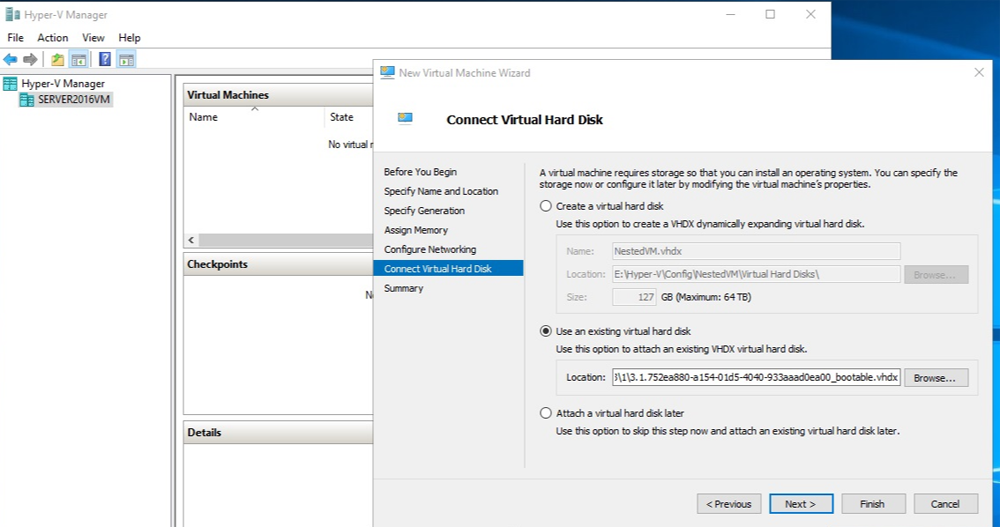This screenshot has width=1000, height=527.
Task: Click the Forward arrow in Hyper-V Manager toolbar
Action: tap(30, 59)
